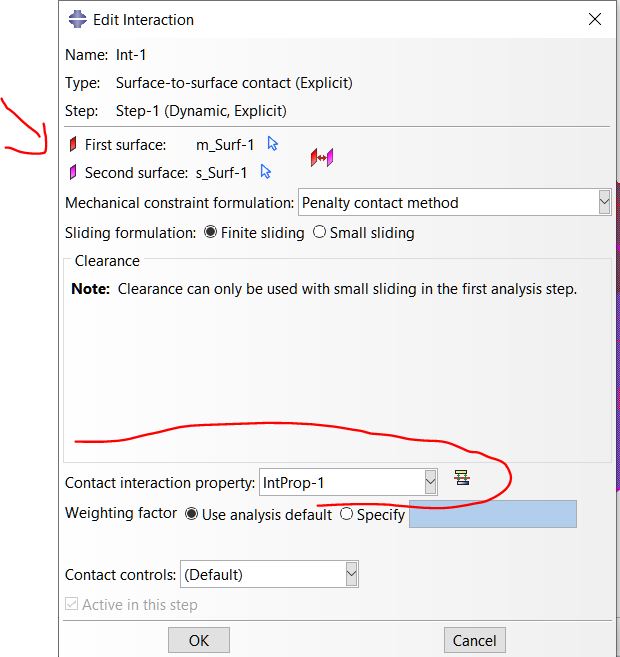Expand the Contact controls dropdown
Image resolution: width=620 pixels, height=657 pixels.
click(351, 574)
